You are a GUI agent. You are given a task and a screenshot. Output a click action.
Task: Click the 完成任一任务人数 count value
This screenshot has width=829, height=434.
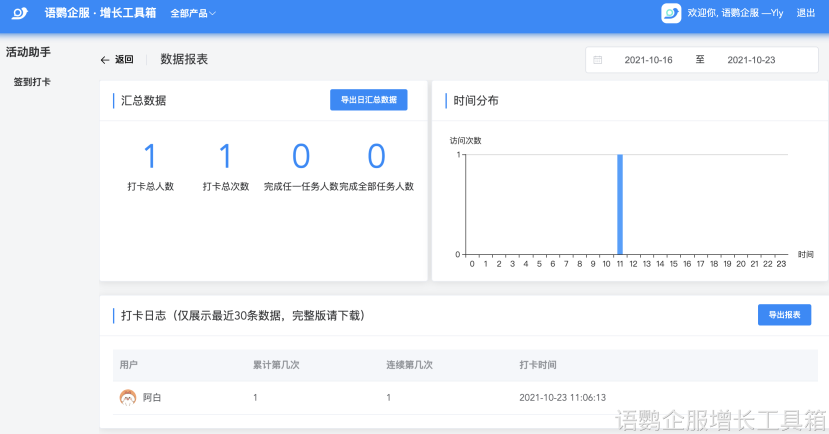301,156
